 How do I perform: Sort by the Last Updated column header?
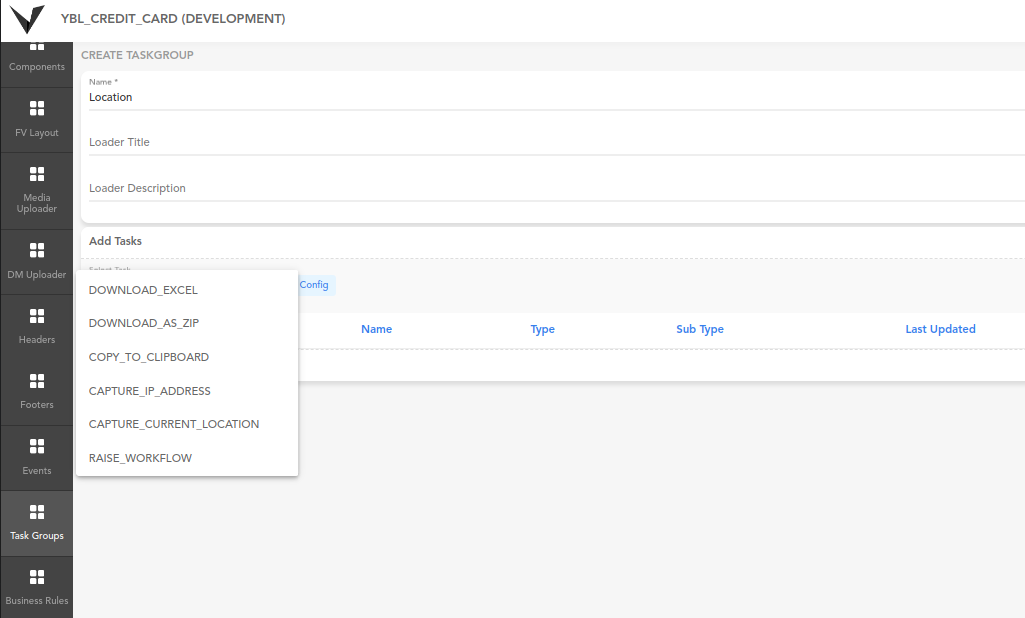(x=940, y=329)
